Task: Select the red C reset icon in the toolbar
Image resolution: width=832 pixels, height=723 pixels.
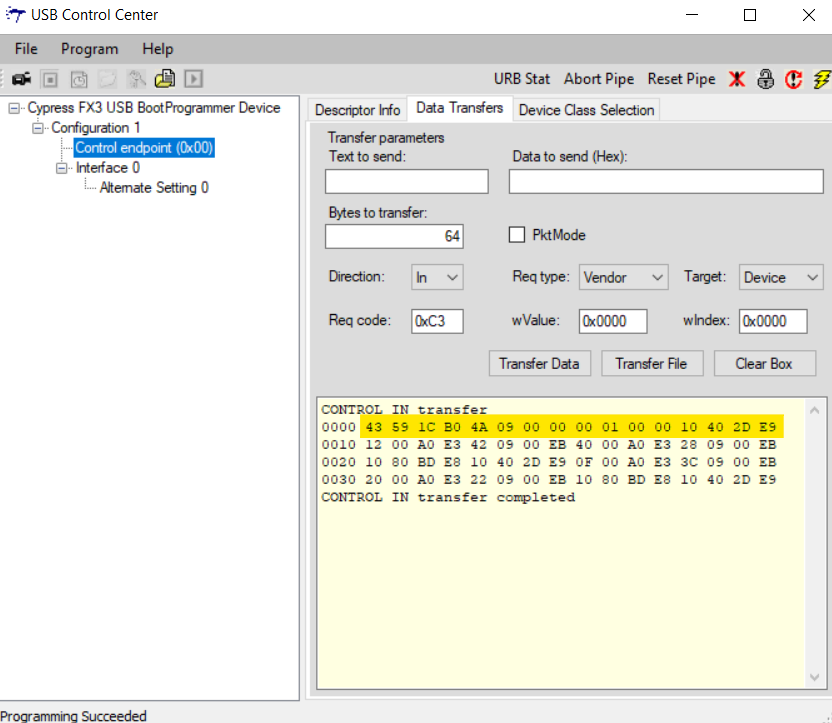Action: [x=793, y=79]
